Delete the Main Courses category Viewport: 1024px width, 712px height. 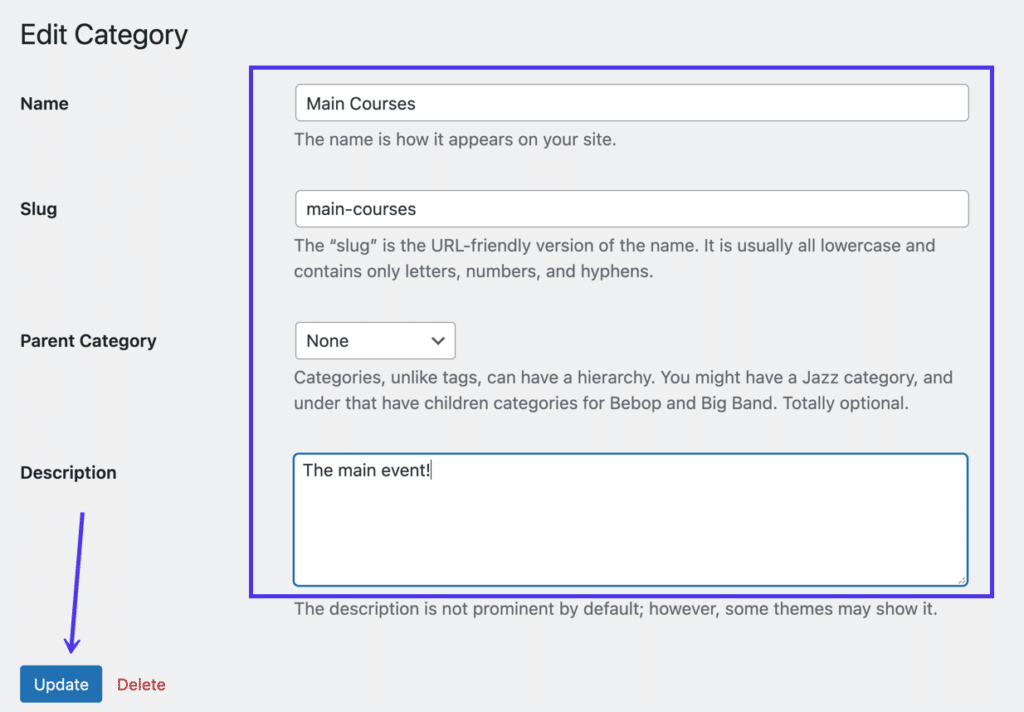[x=140, y=684]
